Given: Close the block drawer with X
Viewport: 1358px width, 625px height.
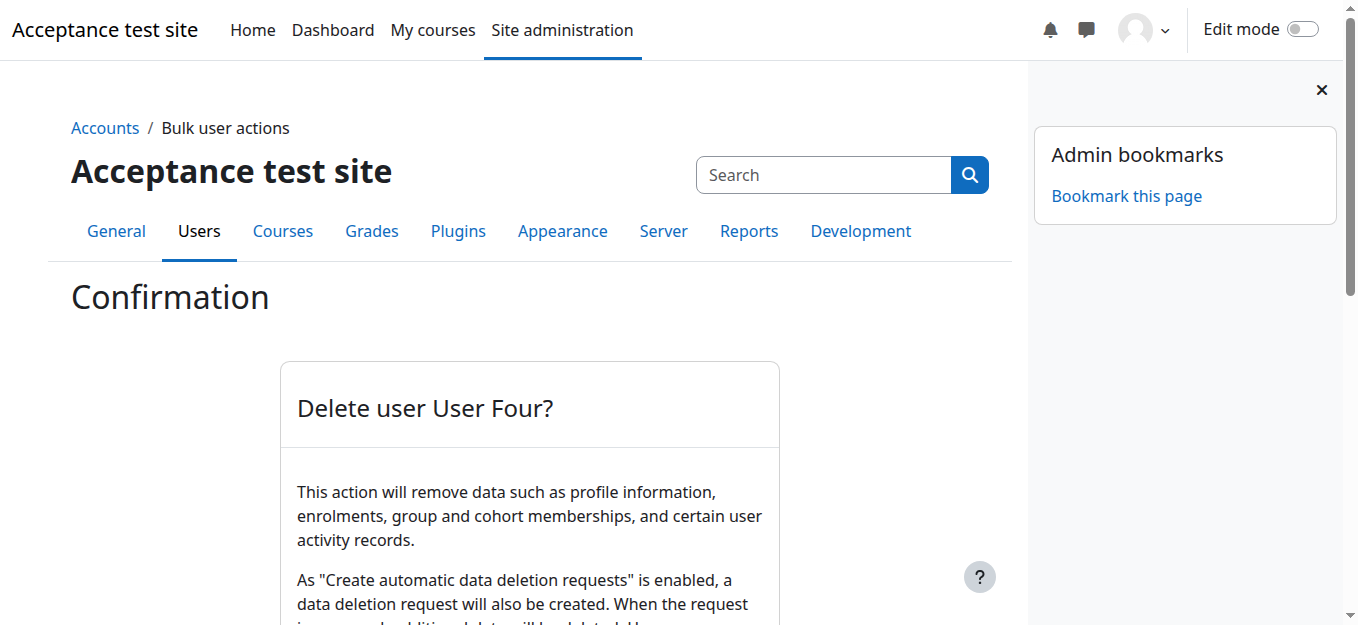Looking at the screenshot, I should (1321, 90).
